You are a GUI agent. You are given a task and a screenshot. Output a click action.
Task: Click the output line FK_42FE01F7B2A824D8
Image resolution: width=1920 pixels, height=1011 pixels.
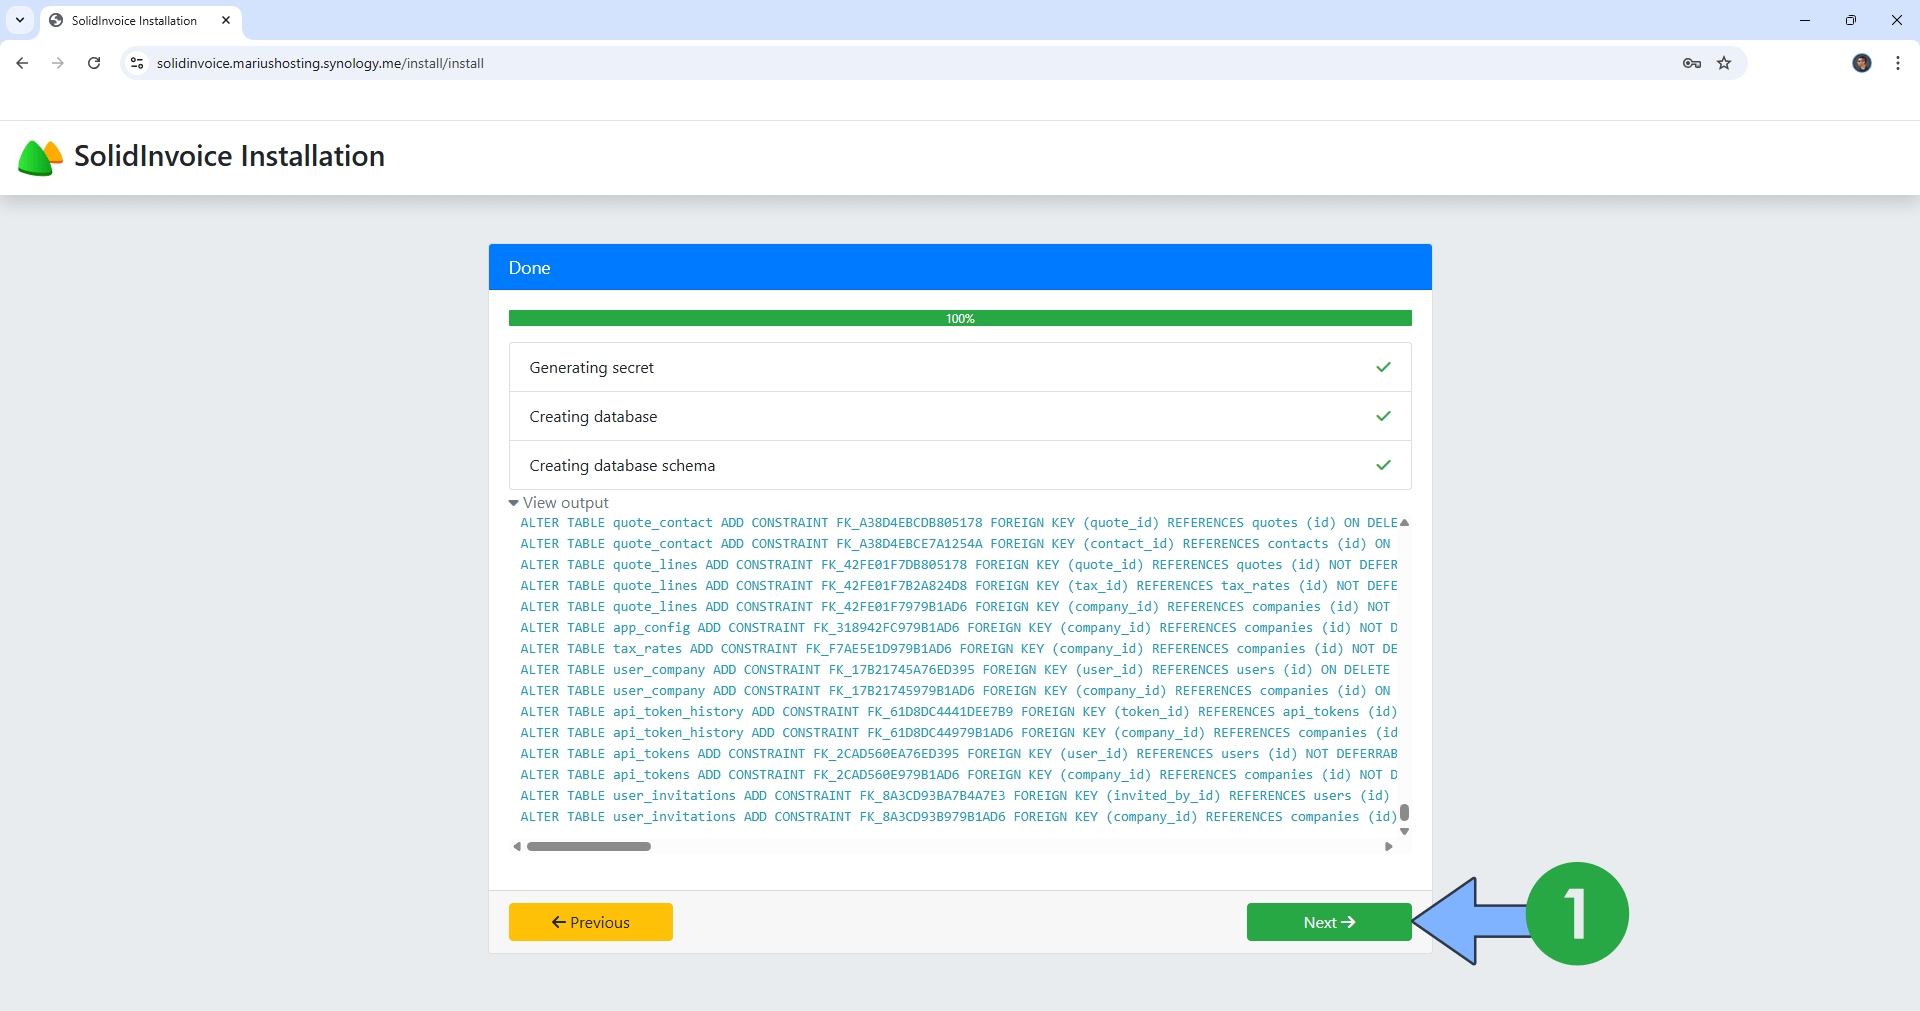[x=959, y=586]
